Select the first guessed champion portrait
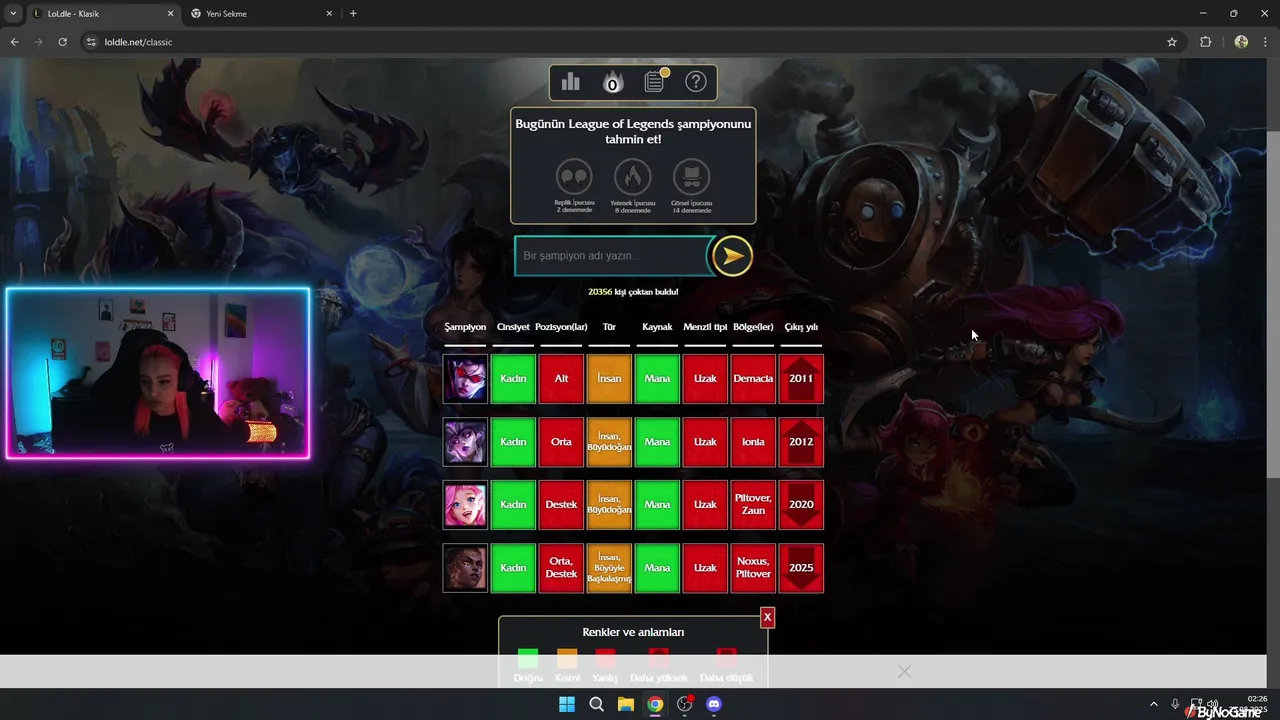 [x=465, y=379]
